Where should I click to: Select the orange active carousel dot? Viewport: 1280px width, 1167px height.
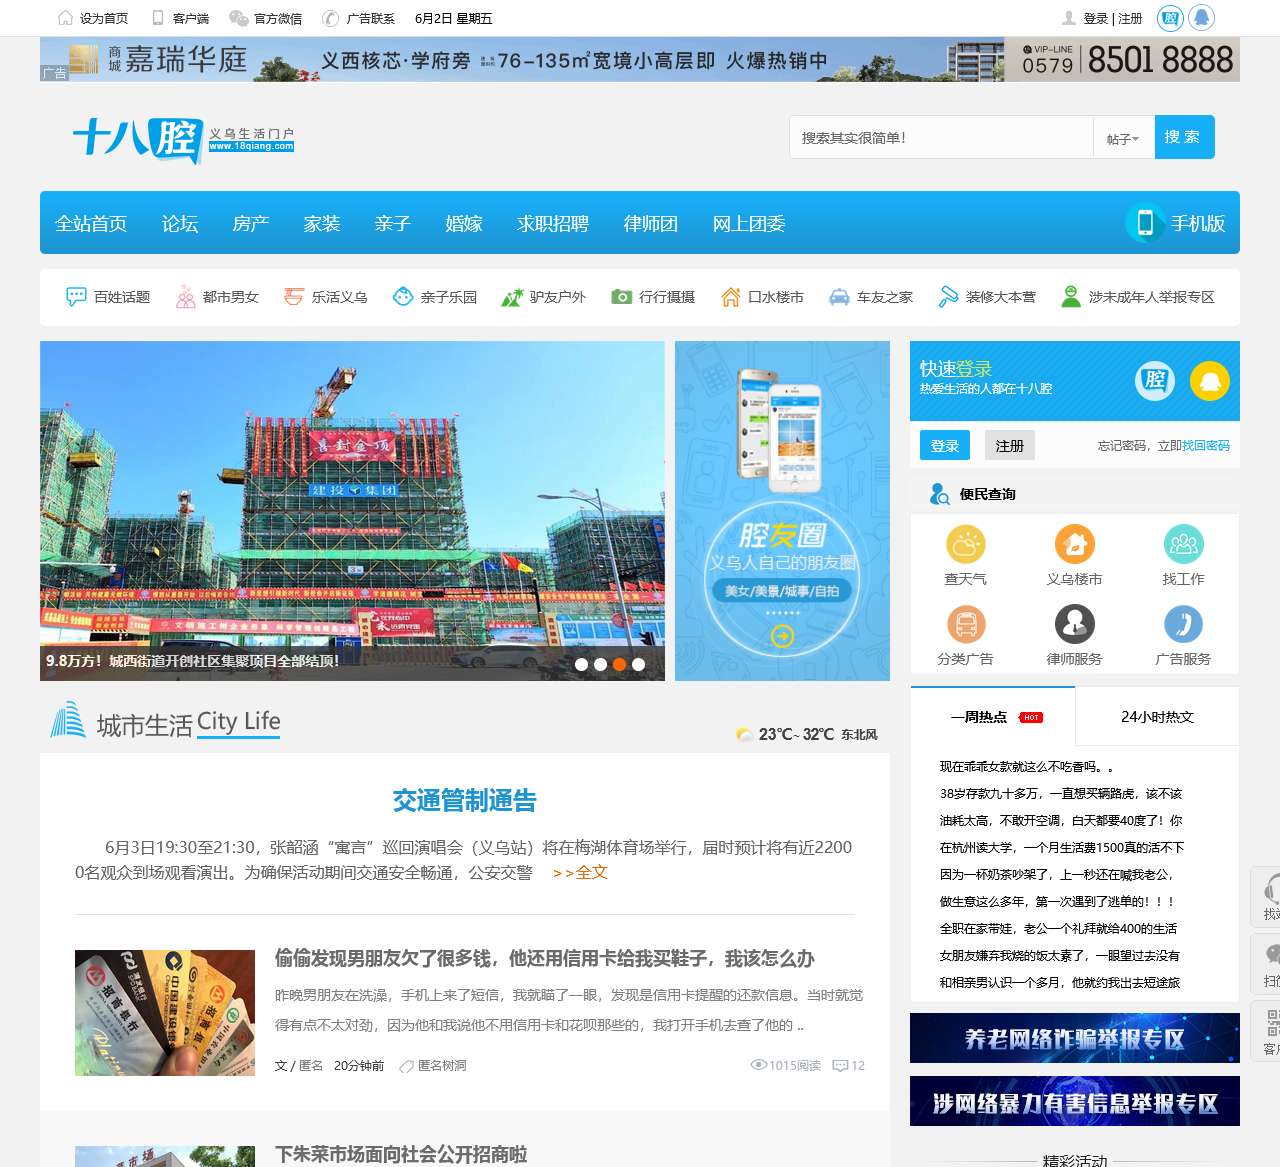tap(619, 664)
